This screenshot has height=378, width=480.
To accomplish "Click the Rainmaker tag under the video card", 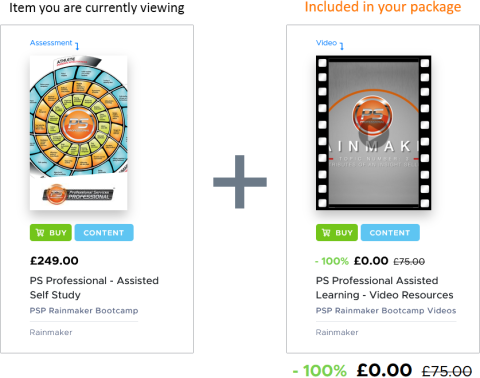I will click(x=337, y=332).
